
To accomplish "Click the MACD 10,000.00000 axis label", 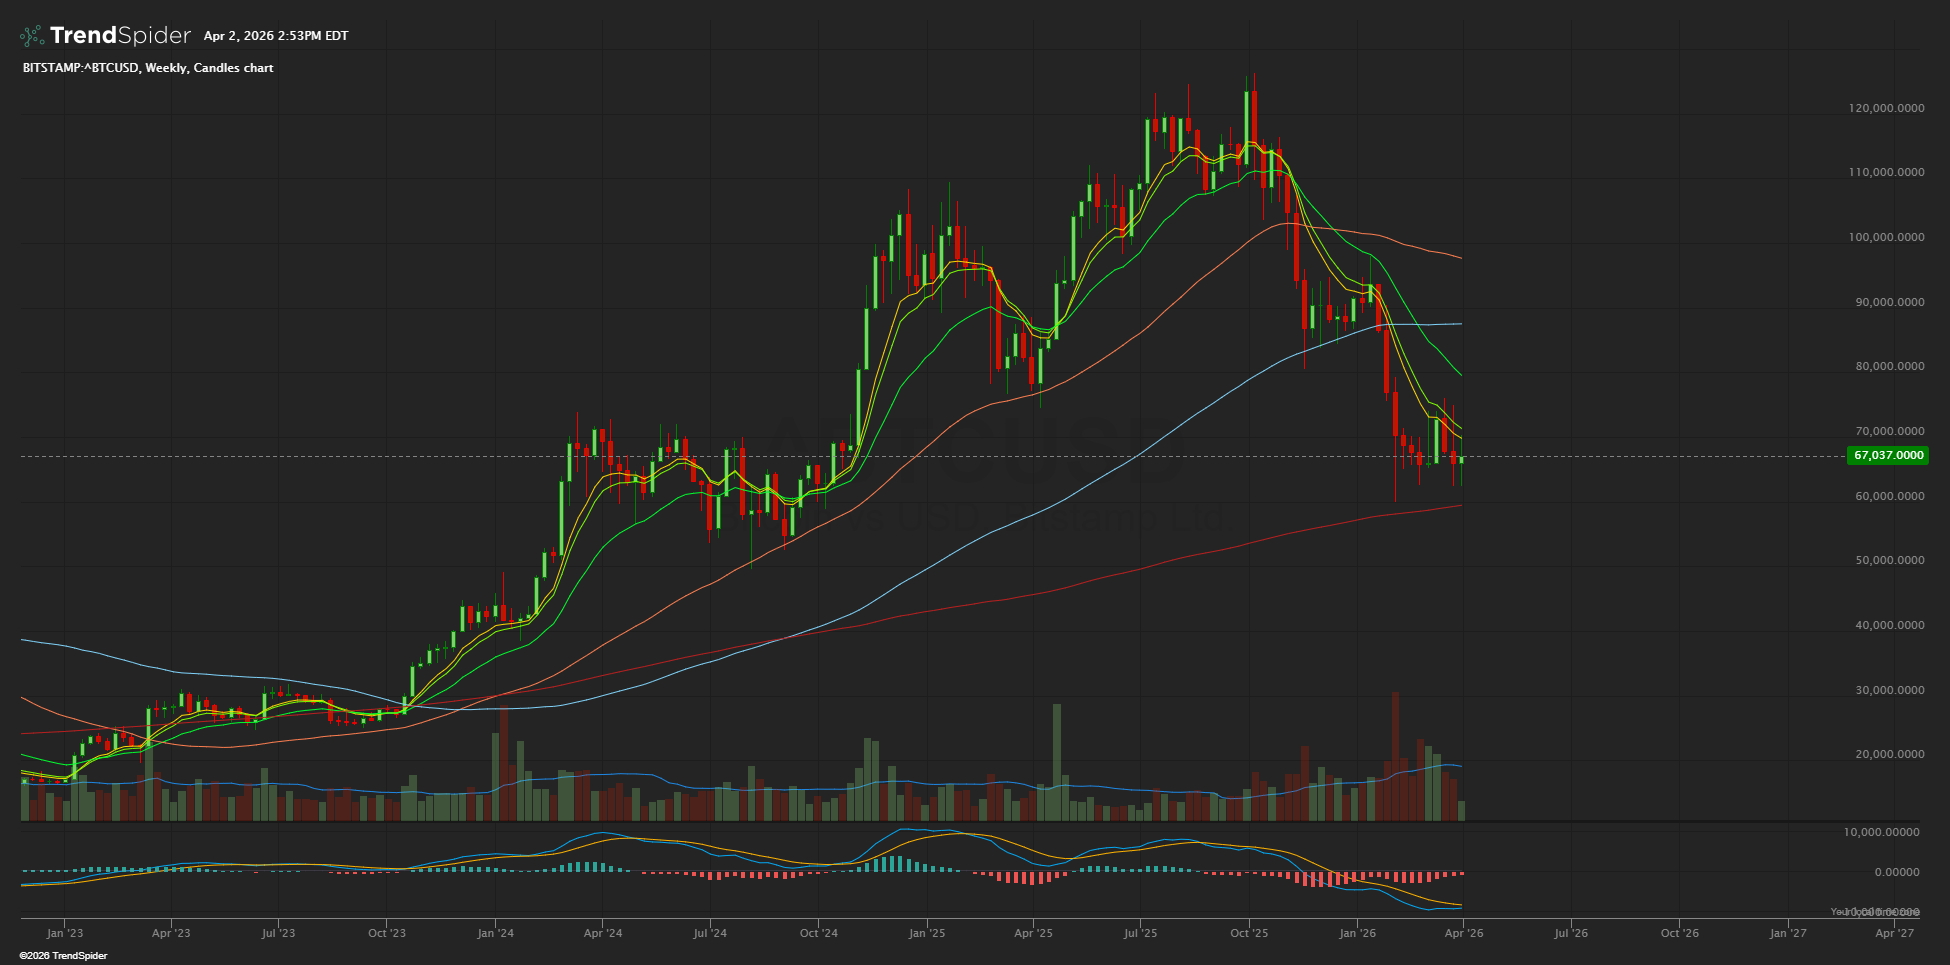I will pyautogui.click(x=1881, y=832).
